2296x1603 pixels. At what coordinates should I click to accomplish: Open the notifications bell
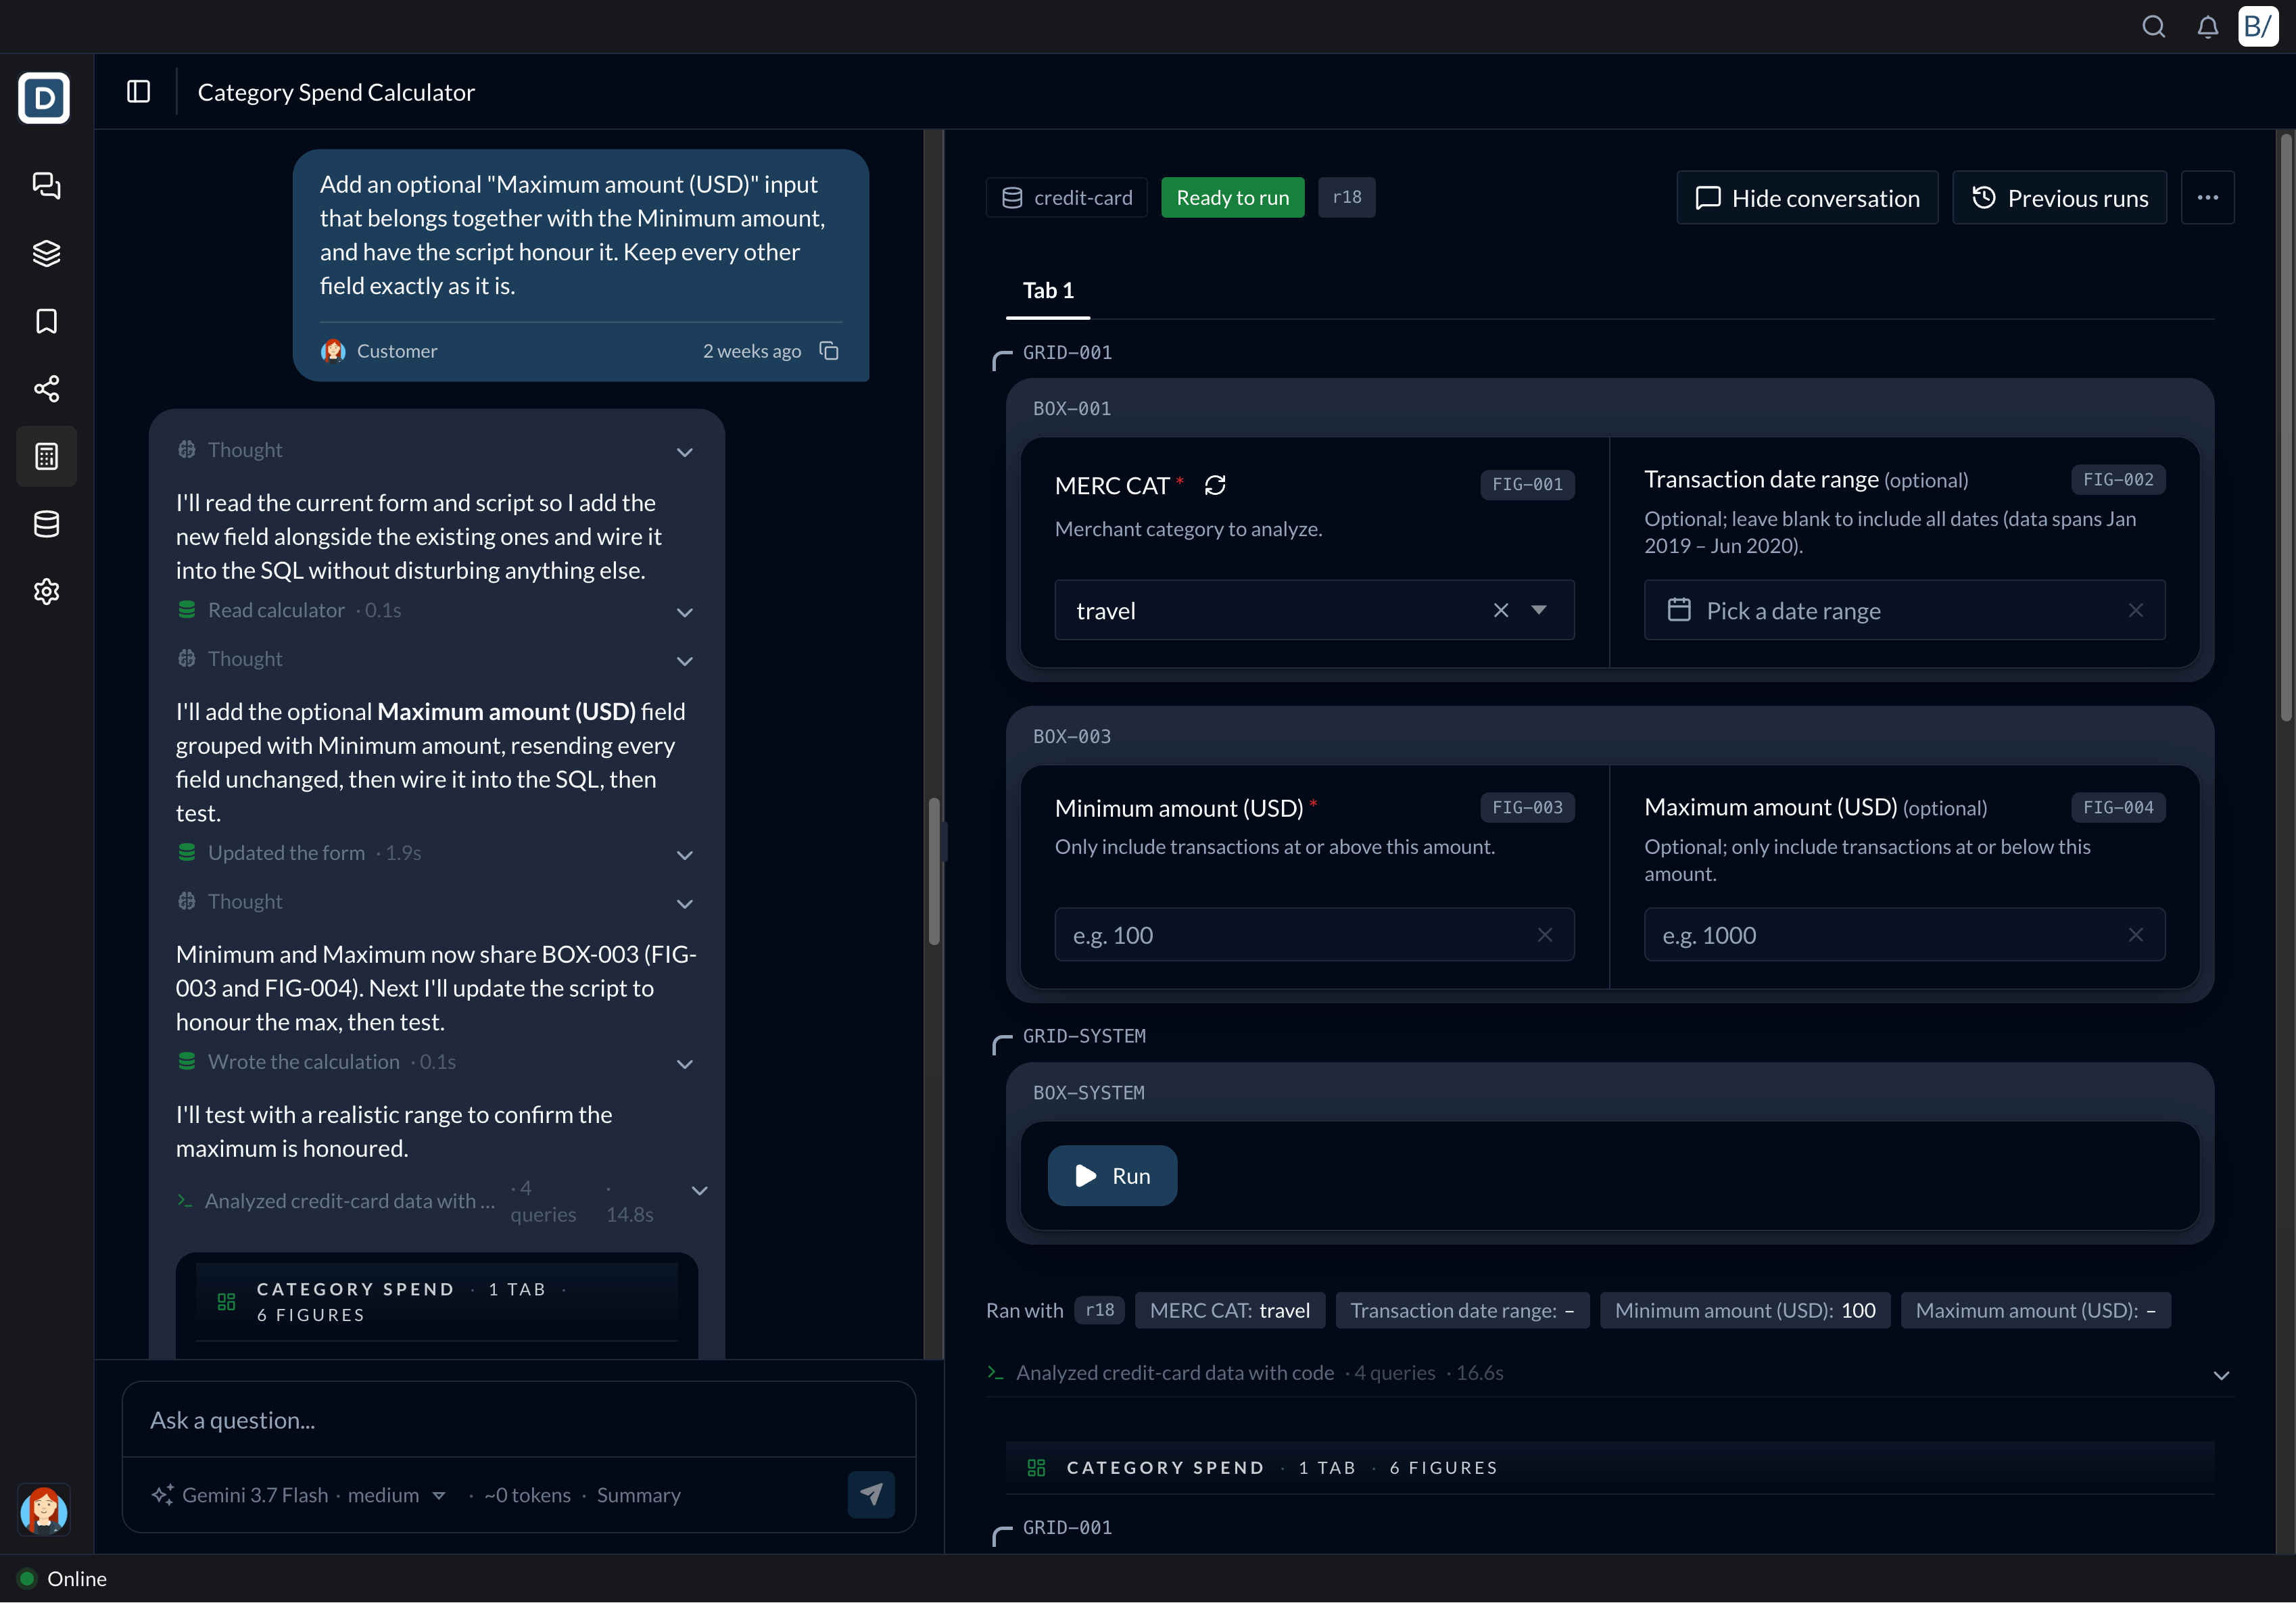click(x=2208, y=27)
